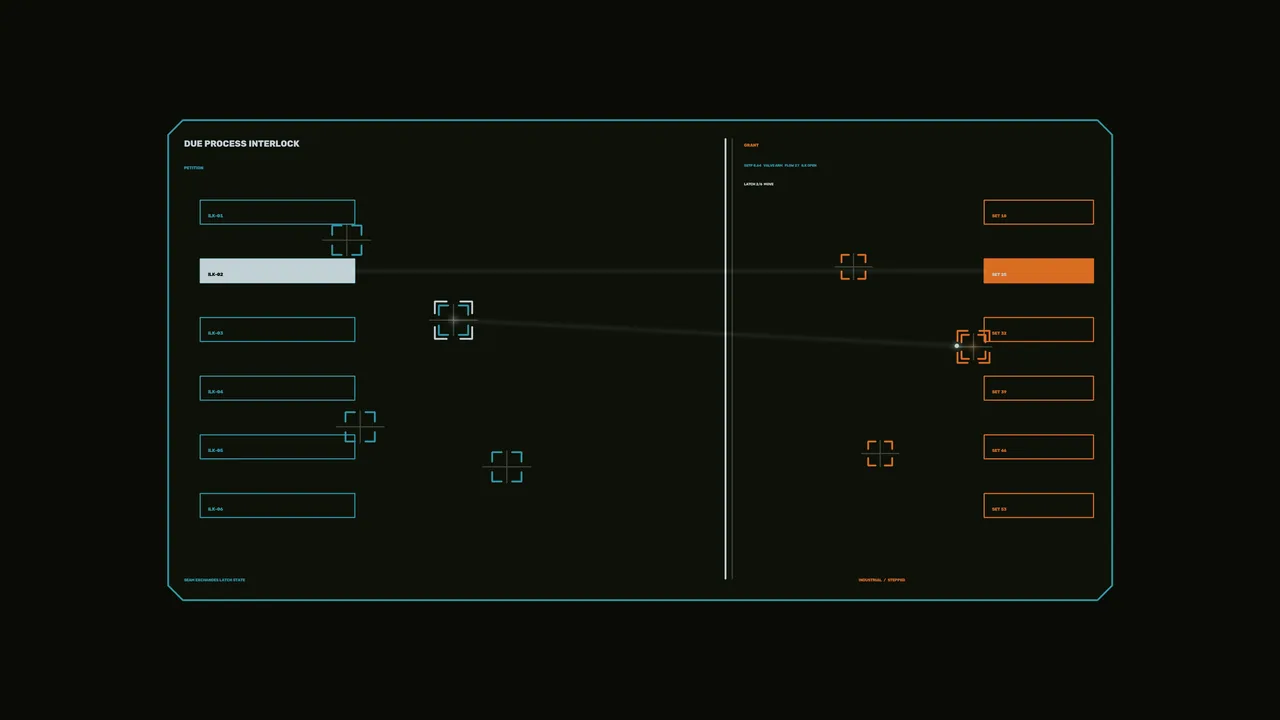Click the glowing white reticle marker
The image size is (1280, 720).
[453, 320]
